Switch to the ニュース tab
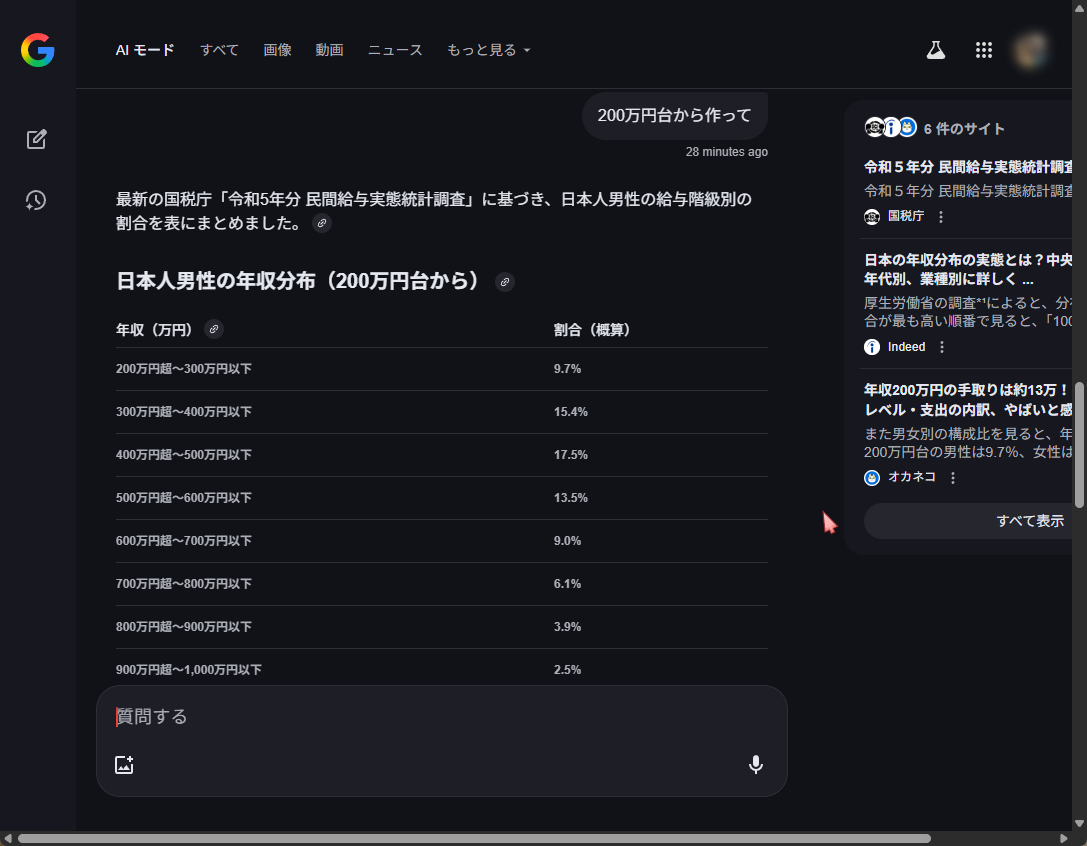The width and height of the screenshot is (1087, 846). (394, 50)
